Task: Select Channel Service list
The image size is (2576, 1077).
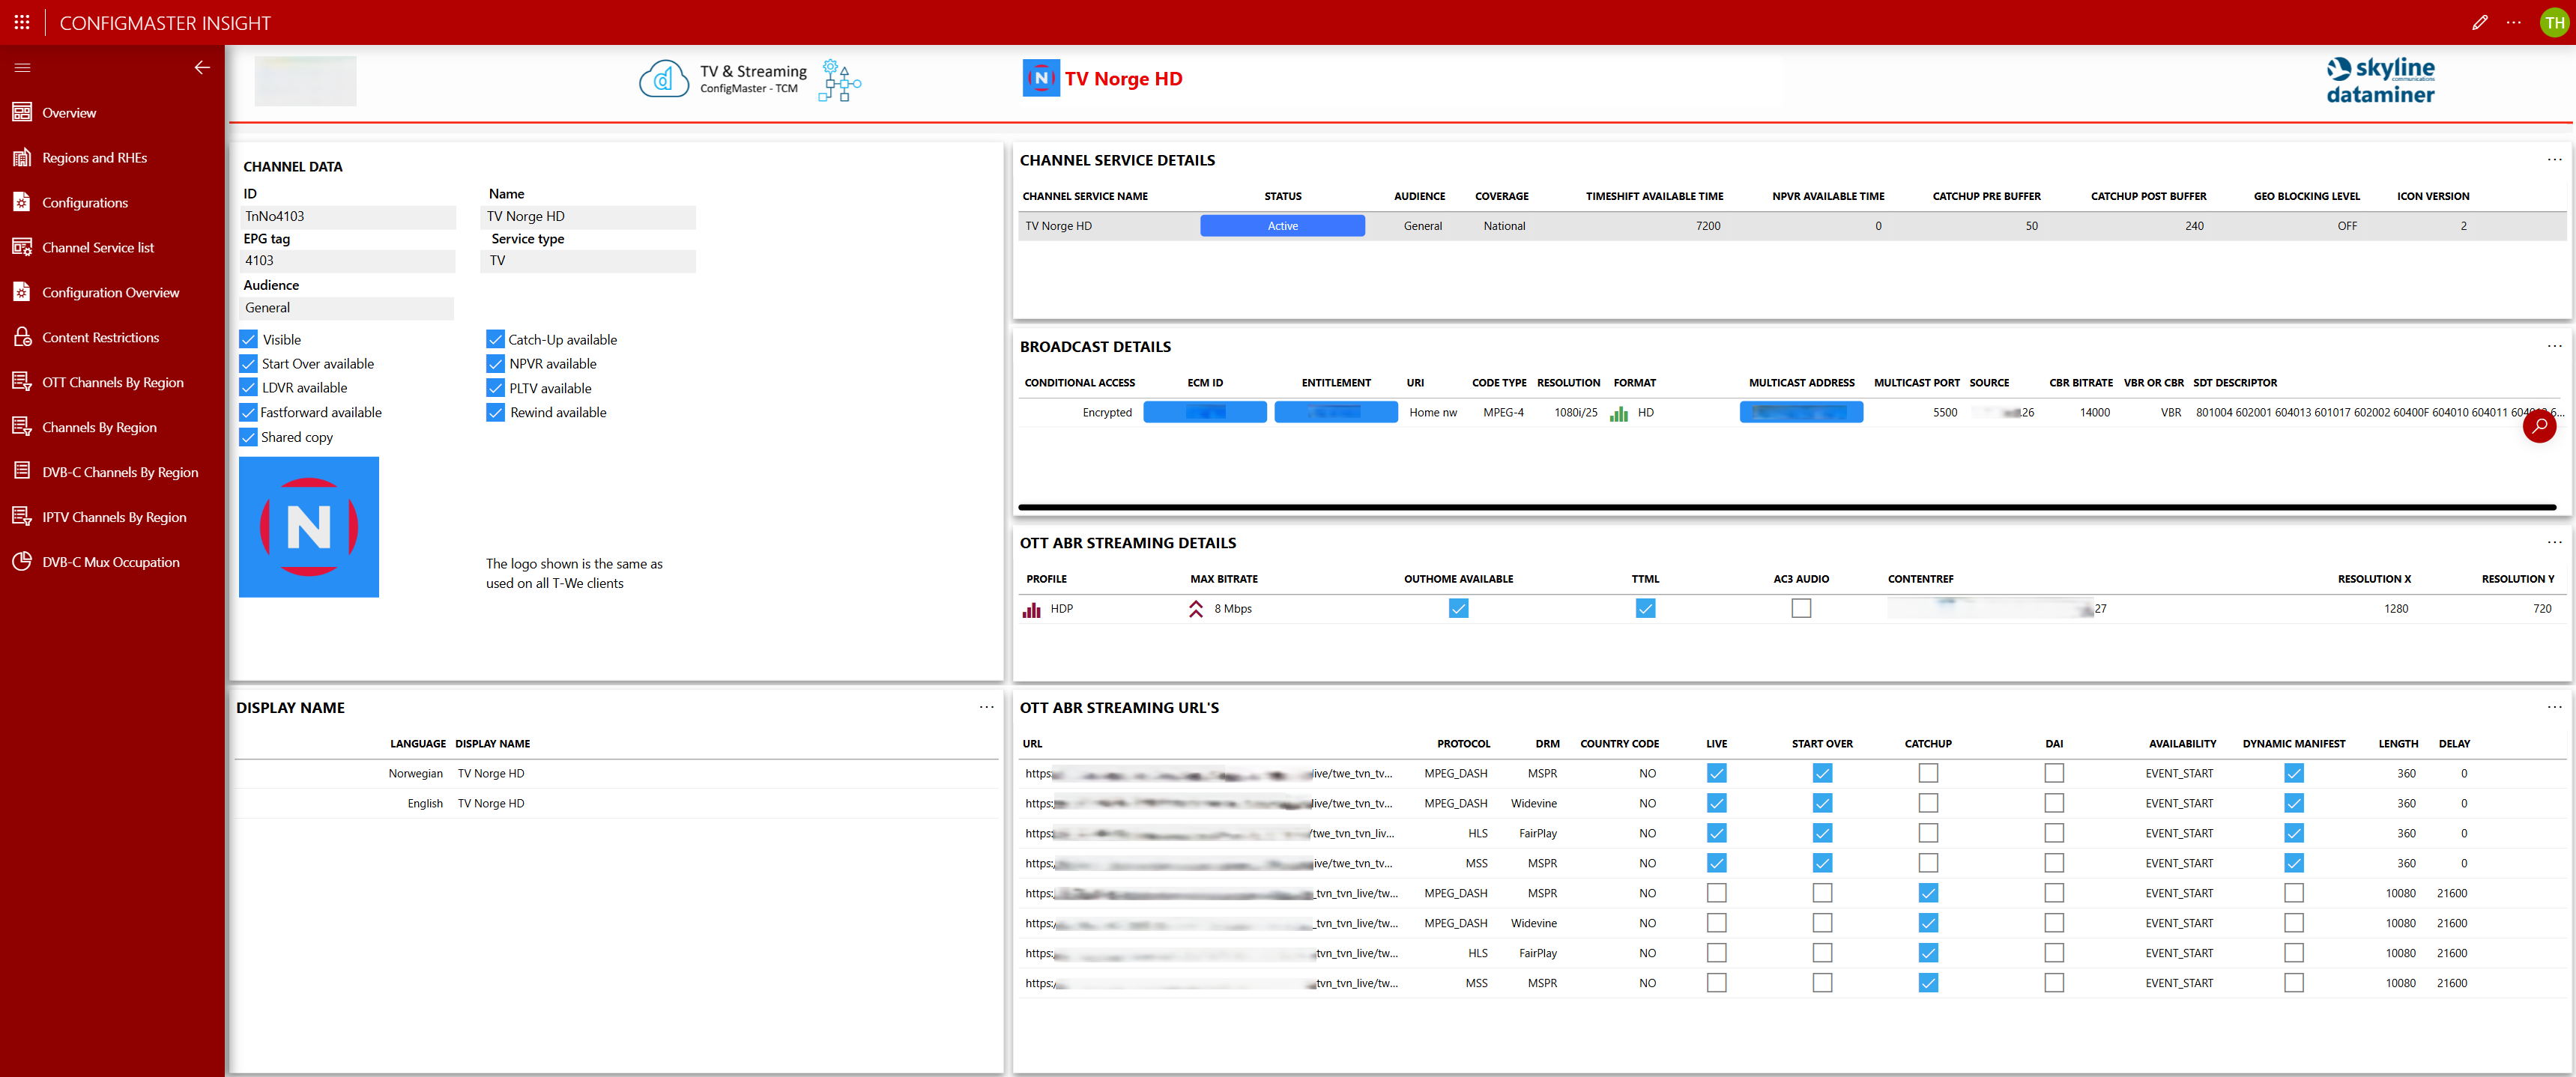Action: 98,248
